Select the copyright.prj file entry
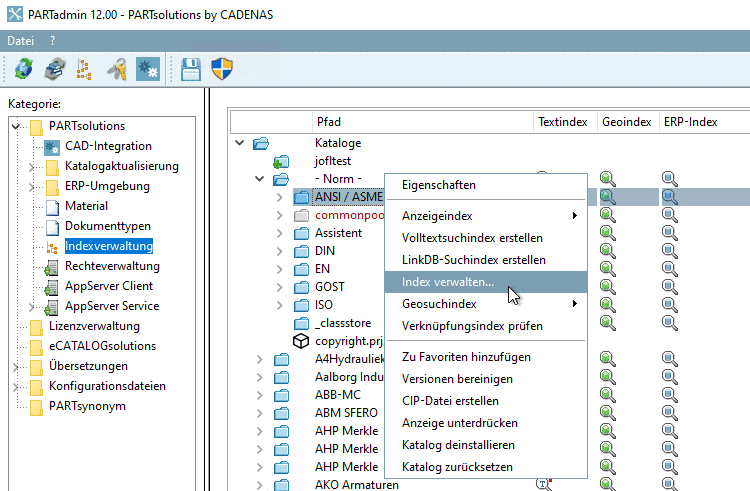Viewport: 750px width, 491px height. point(348,341)
